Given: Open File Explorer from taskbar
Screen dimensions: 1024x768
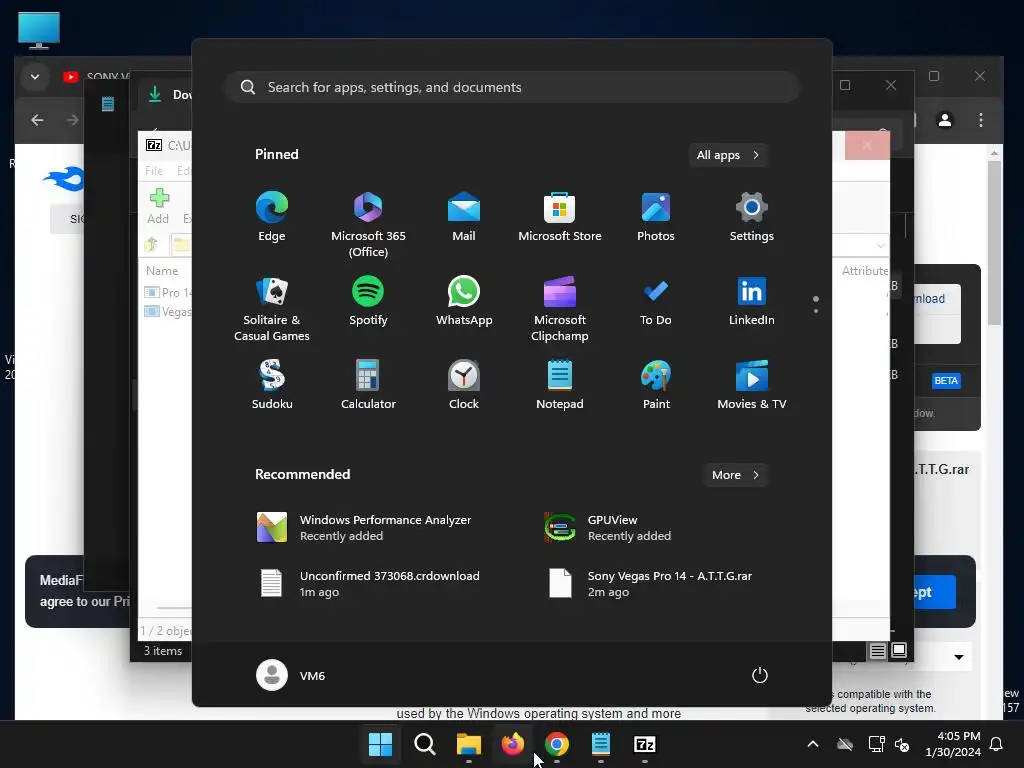Looking at the screenshot, I should tap(468, 744).
